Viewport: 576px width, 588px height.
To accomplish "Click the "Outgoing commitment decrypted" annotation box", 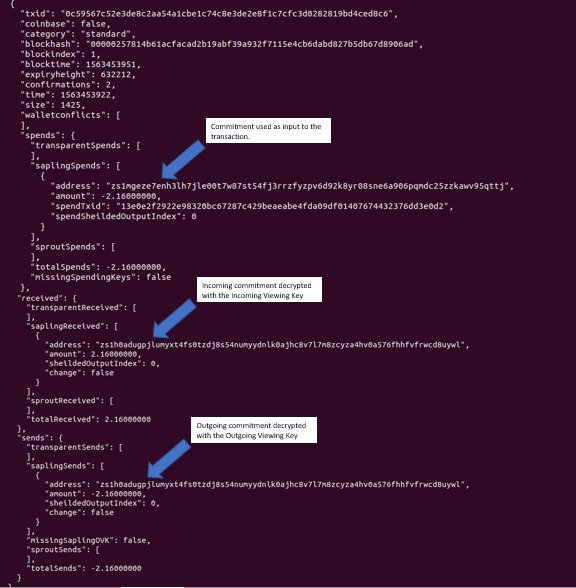I will (x=254, y=430).
